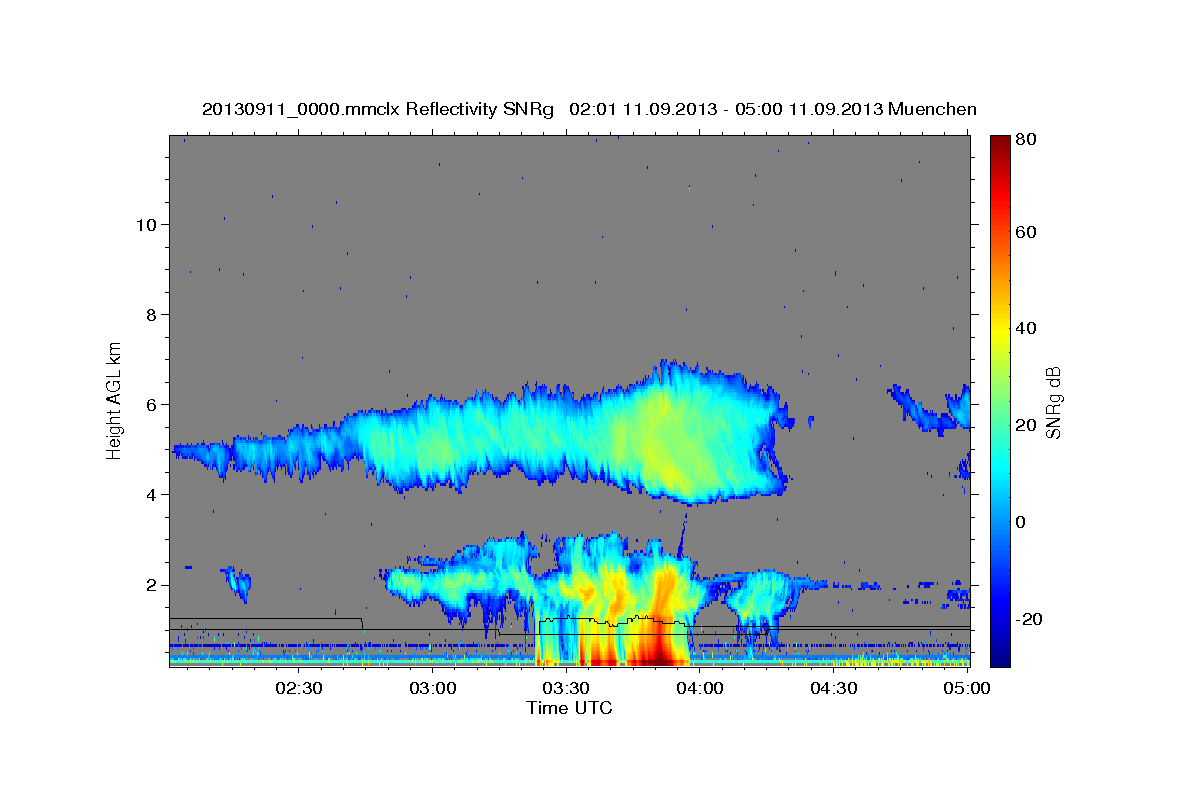
Task: Click the 'Height AGL km' axis label
Action: point(115,399)
